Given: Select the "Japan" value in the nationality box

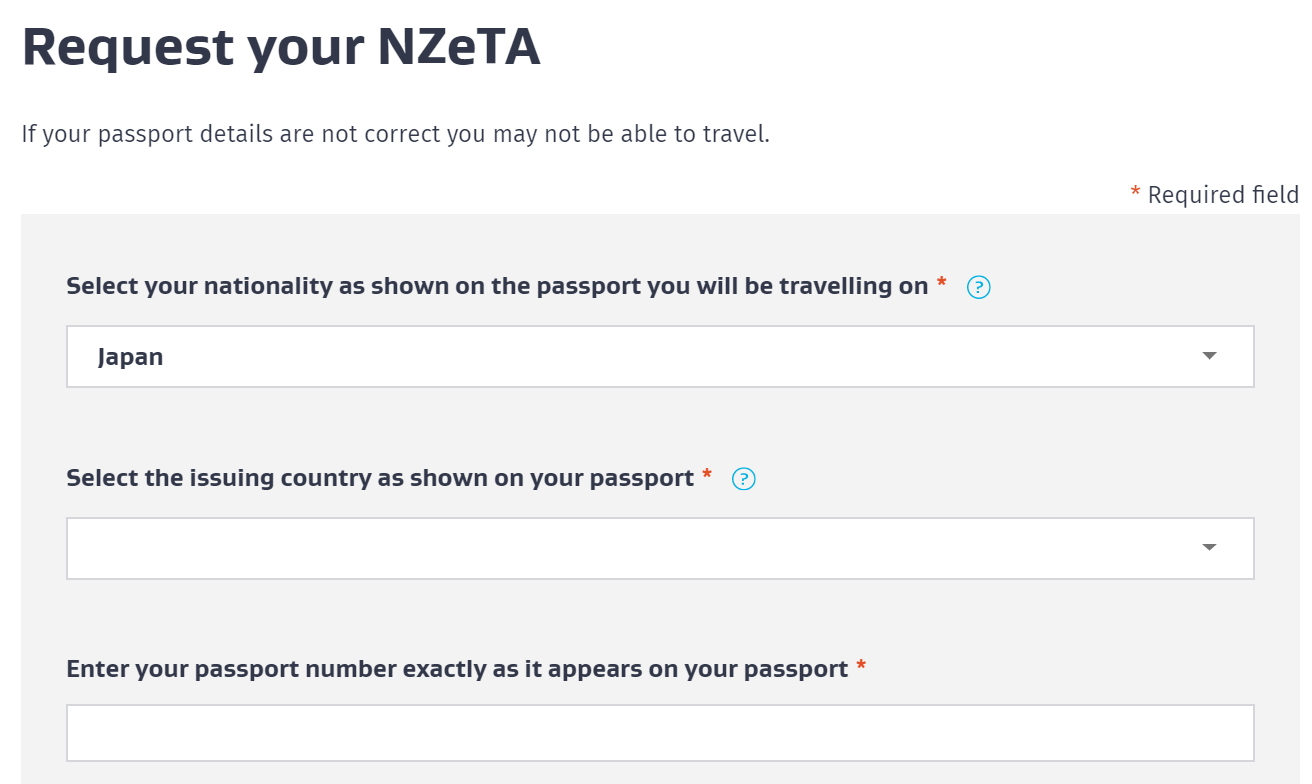Looking at the screenshot, I should pos(131,357).
